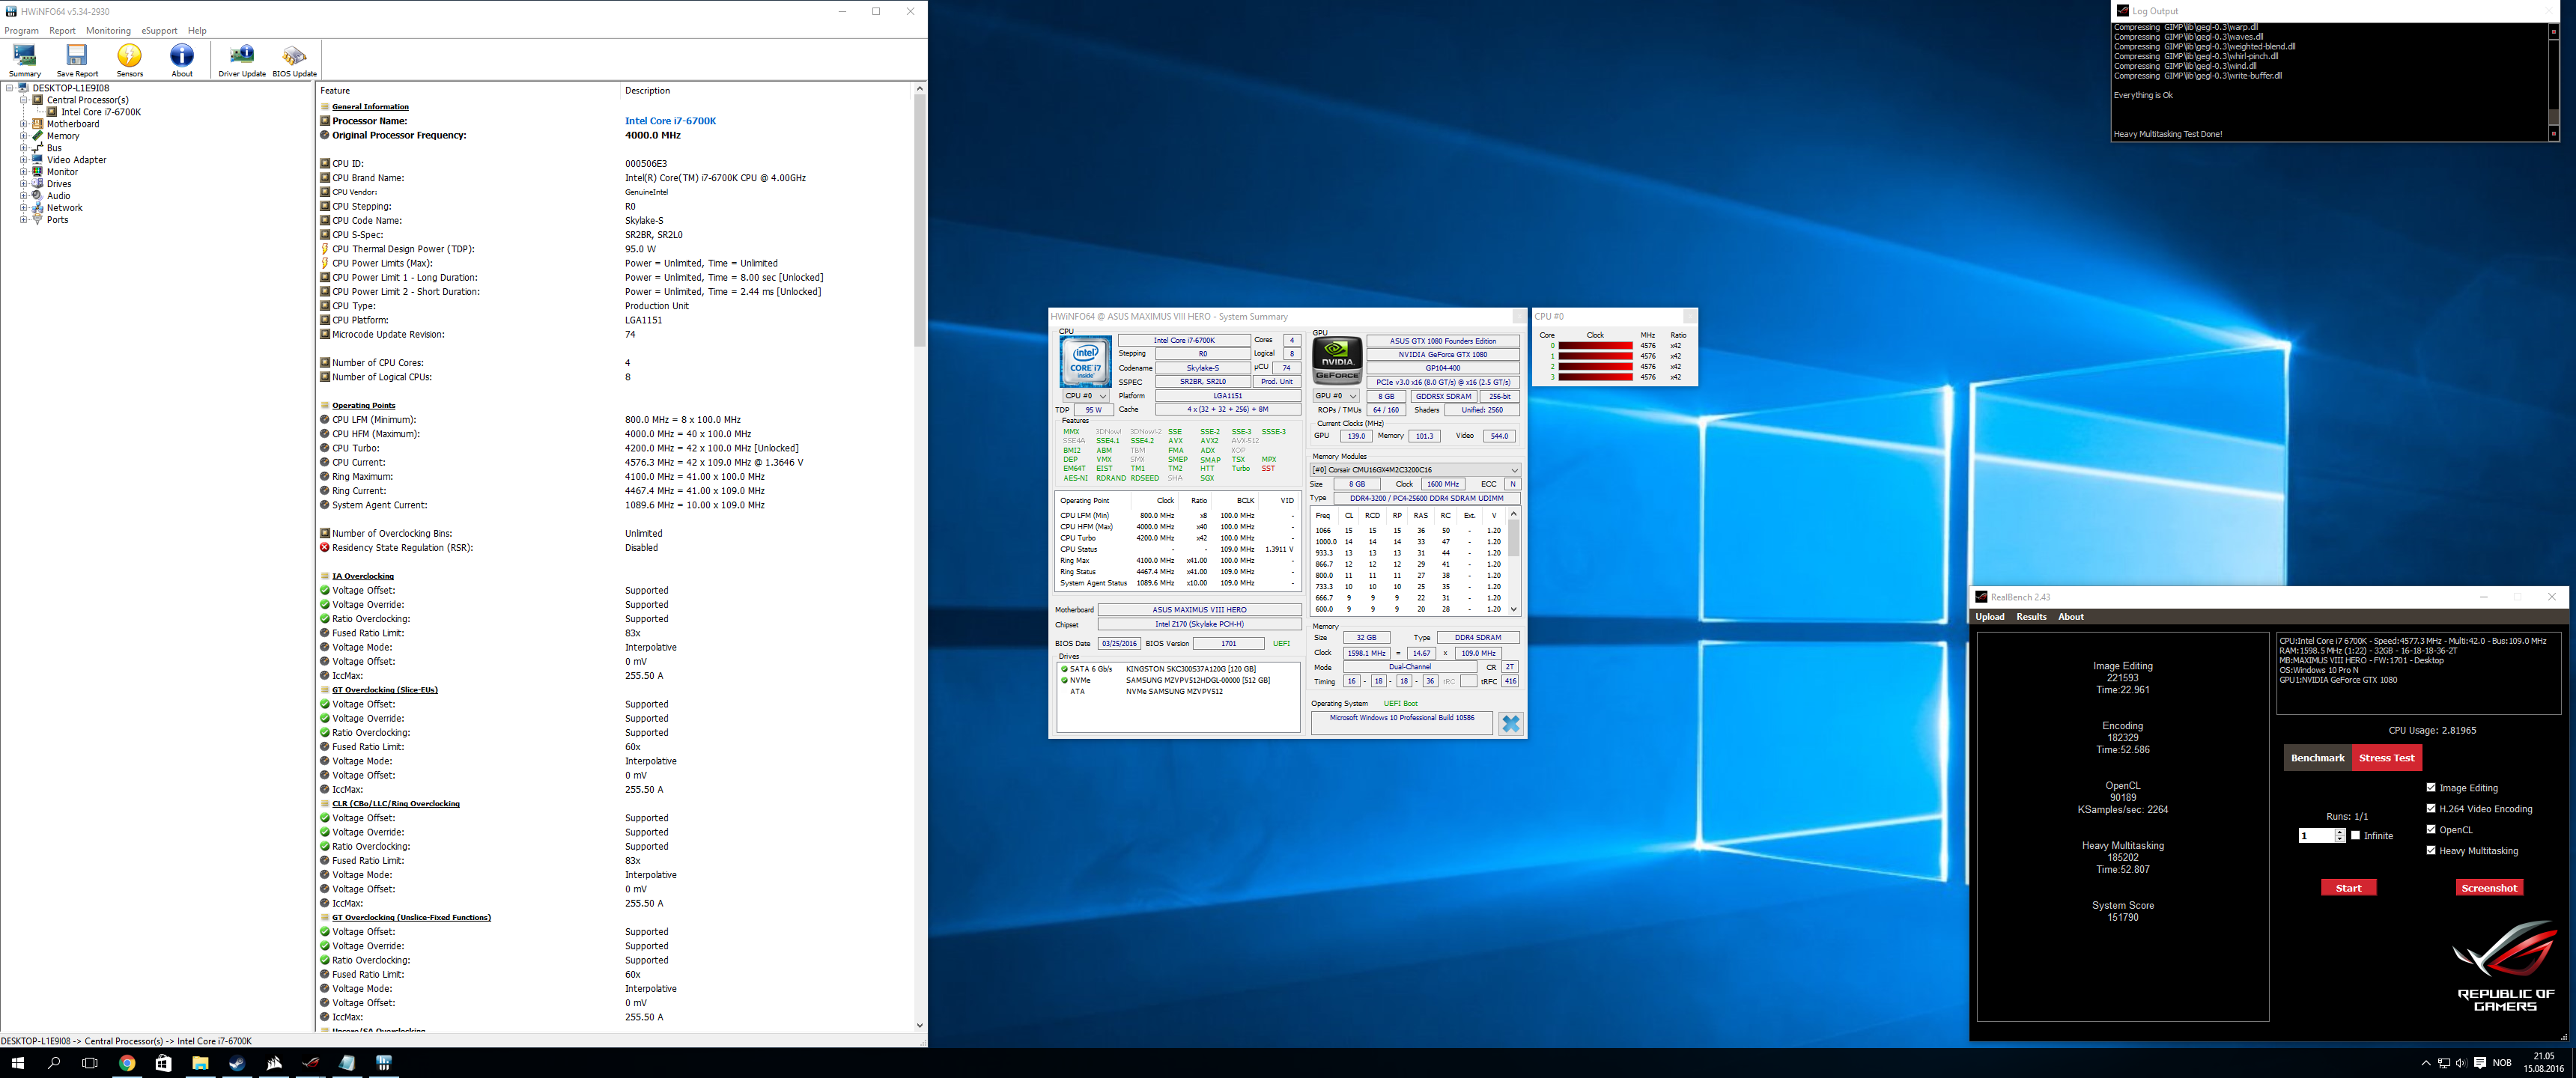This screenshot has height=1078, width=2576.
Task: Select the Network tree item
Action: [65, 208]
